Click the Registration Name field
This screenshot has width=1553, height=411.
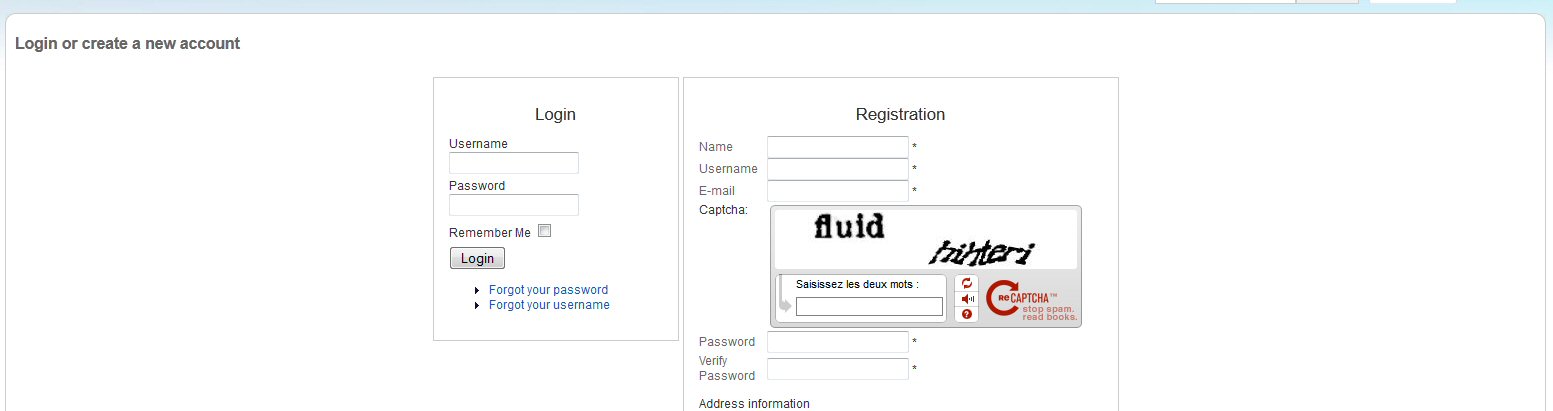tap(838, 147)
